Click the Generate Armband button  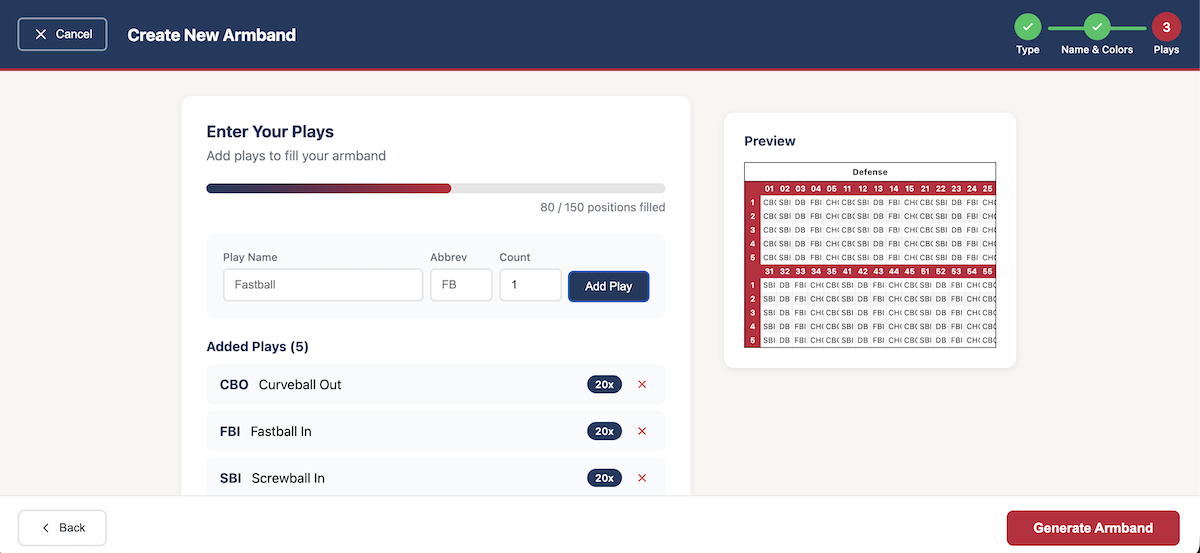pos(1093,528)
